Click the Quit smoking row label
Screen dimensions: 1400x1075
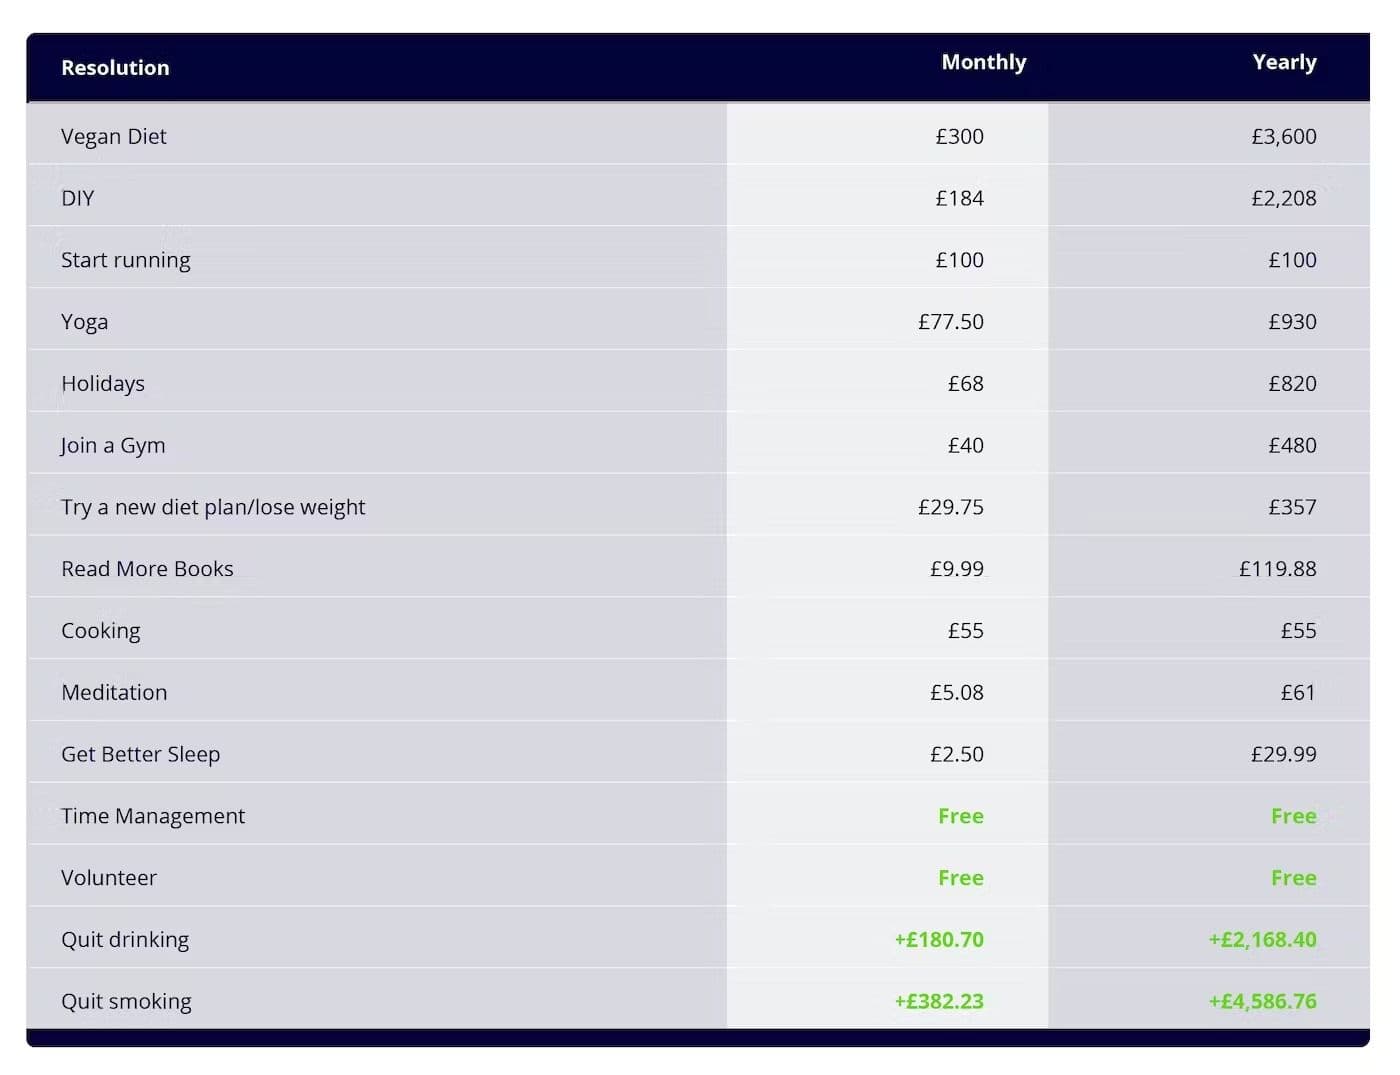(126, 1002)
